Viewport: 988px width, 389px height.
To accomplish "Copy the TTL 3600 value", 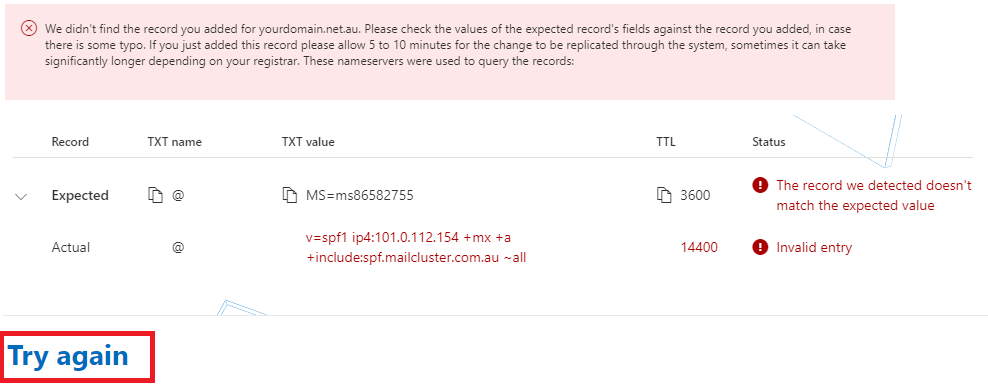I will point(664,195).
